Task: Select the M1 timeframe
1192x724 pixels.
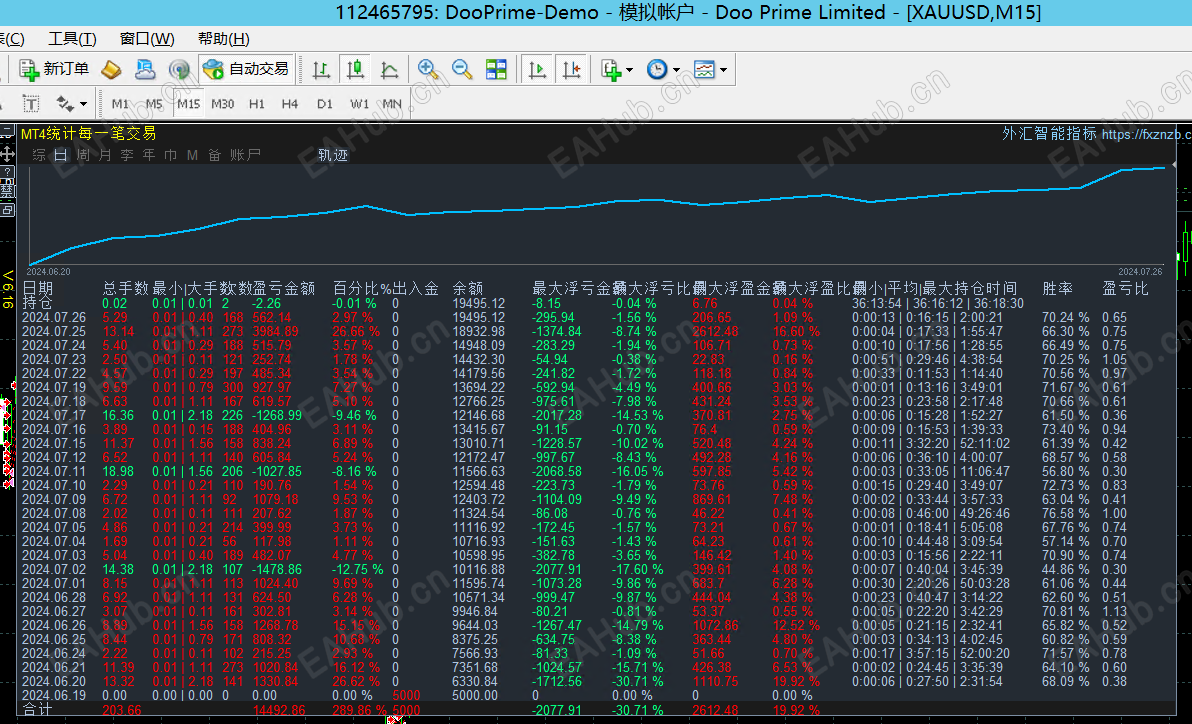Action: coord(120,103)
